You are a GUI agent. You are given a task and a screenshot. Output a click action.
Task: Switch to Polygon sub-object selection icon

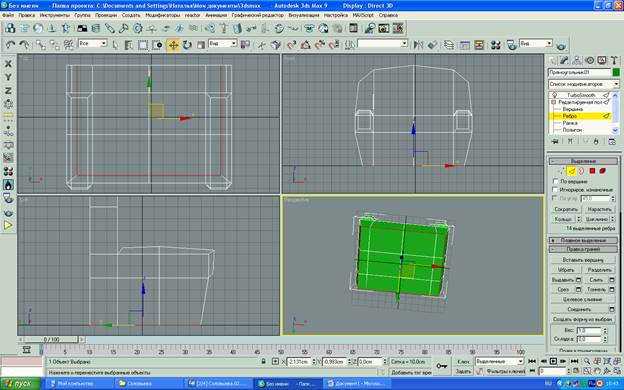click(x=592, y=171)
